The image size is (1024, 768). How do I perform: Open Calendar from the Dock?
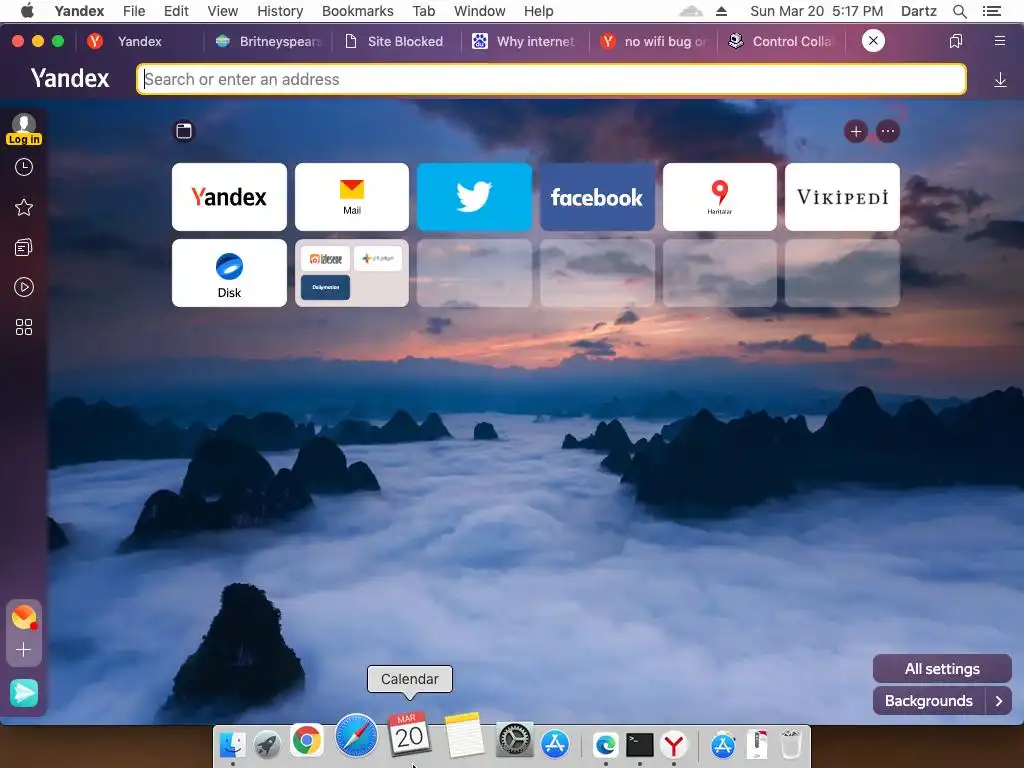(x=409, y=734)
